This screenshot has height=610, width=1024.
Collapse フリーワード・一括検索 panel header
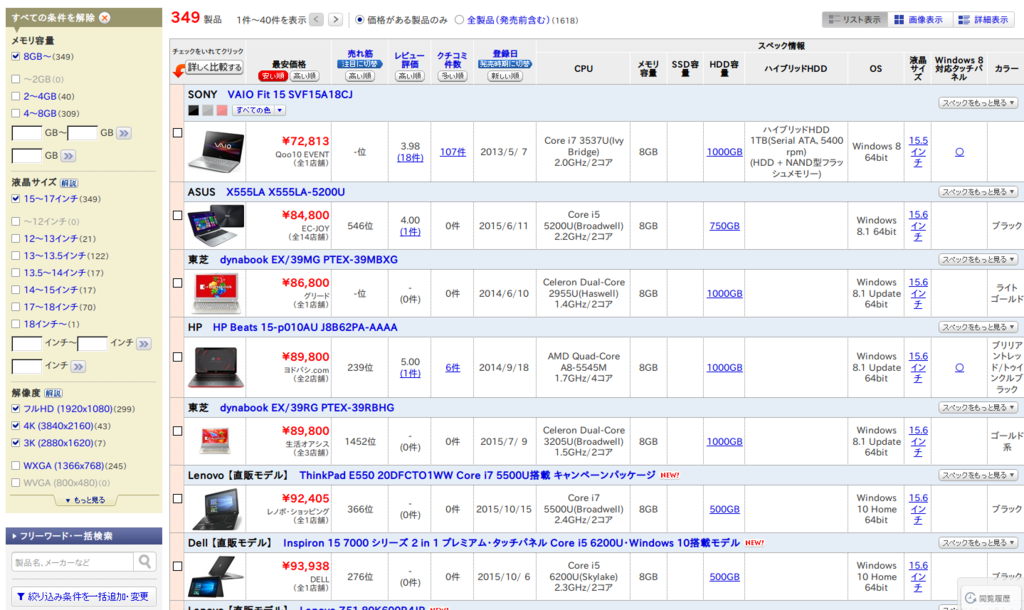pyautogui.click(x=84, y=536)
